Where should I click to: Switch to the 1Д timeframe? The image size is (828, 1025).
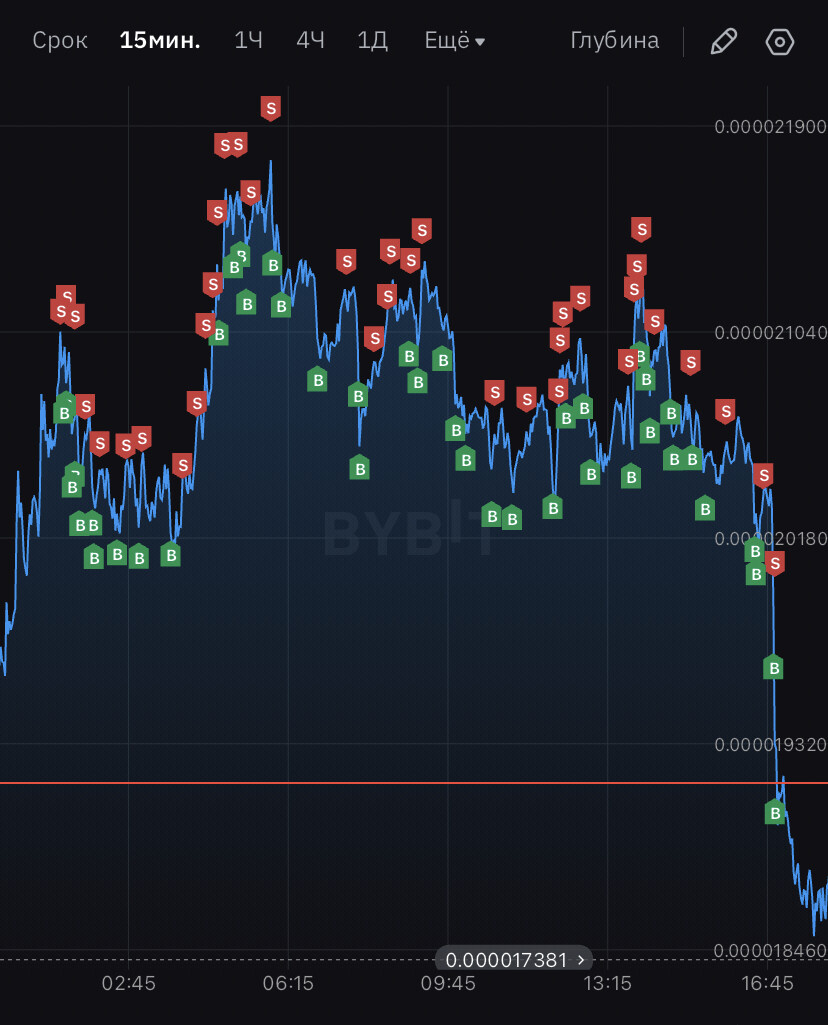(373, 41)
